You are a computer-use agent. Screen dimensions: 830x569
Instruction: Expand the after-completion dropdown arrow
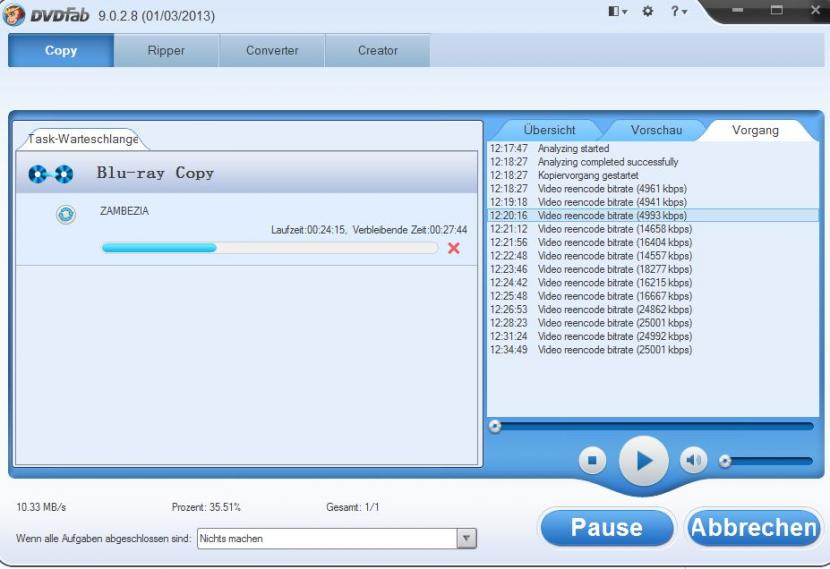466,538
